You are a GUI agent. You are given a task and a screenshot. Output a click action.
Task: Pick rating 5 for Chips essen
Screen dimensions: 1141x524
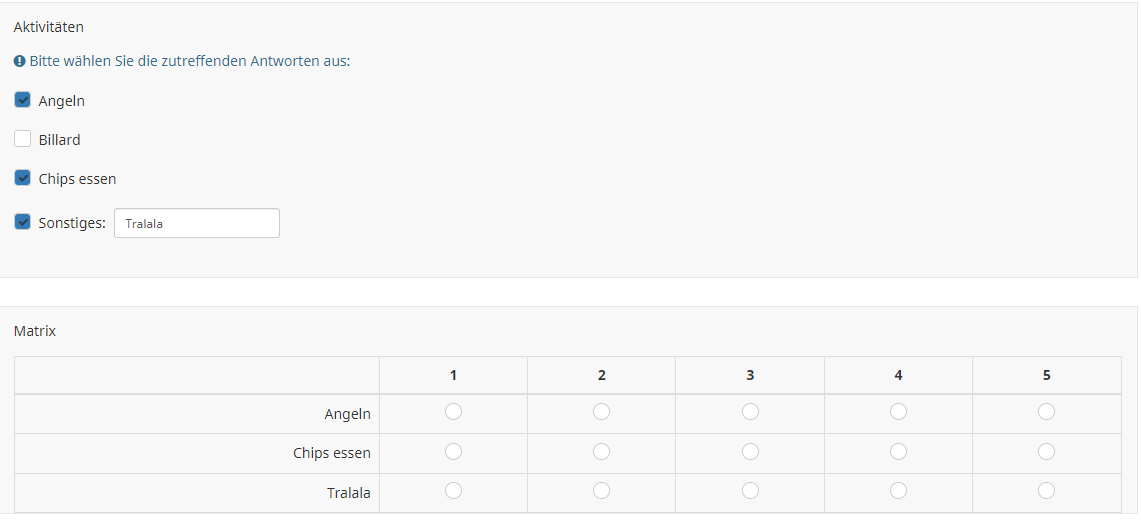[x=1046, y=452]
